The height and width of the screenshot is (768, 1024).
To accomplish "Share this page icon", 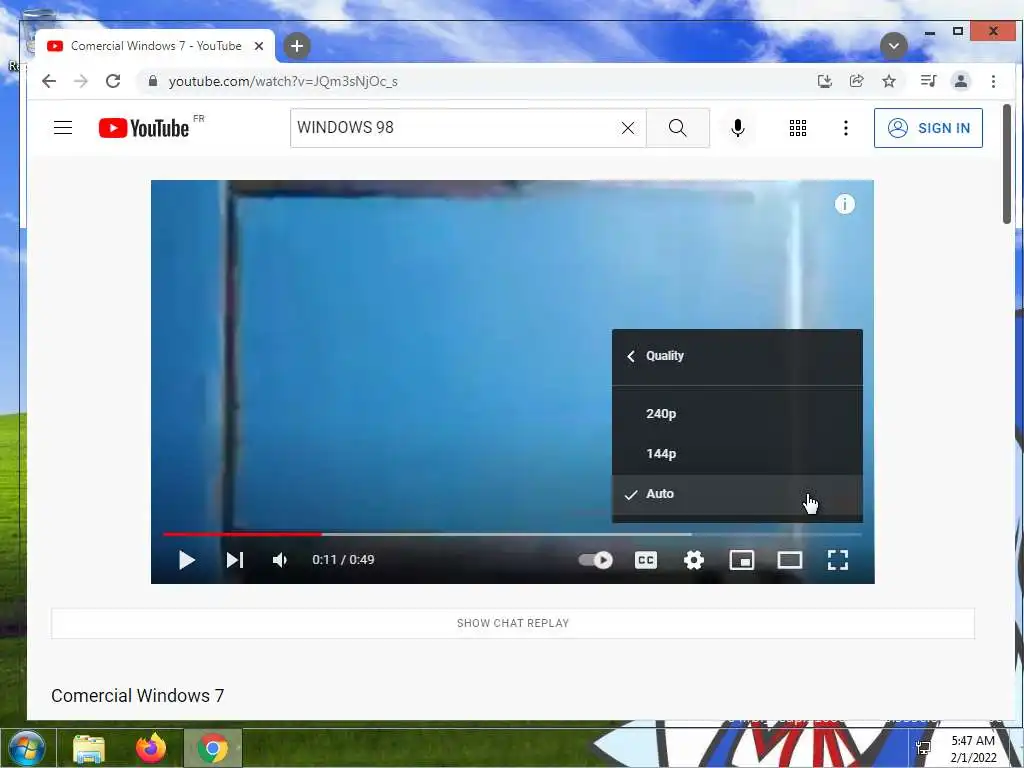I will 856,81.
